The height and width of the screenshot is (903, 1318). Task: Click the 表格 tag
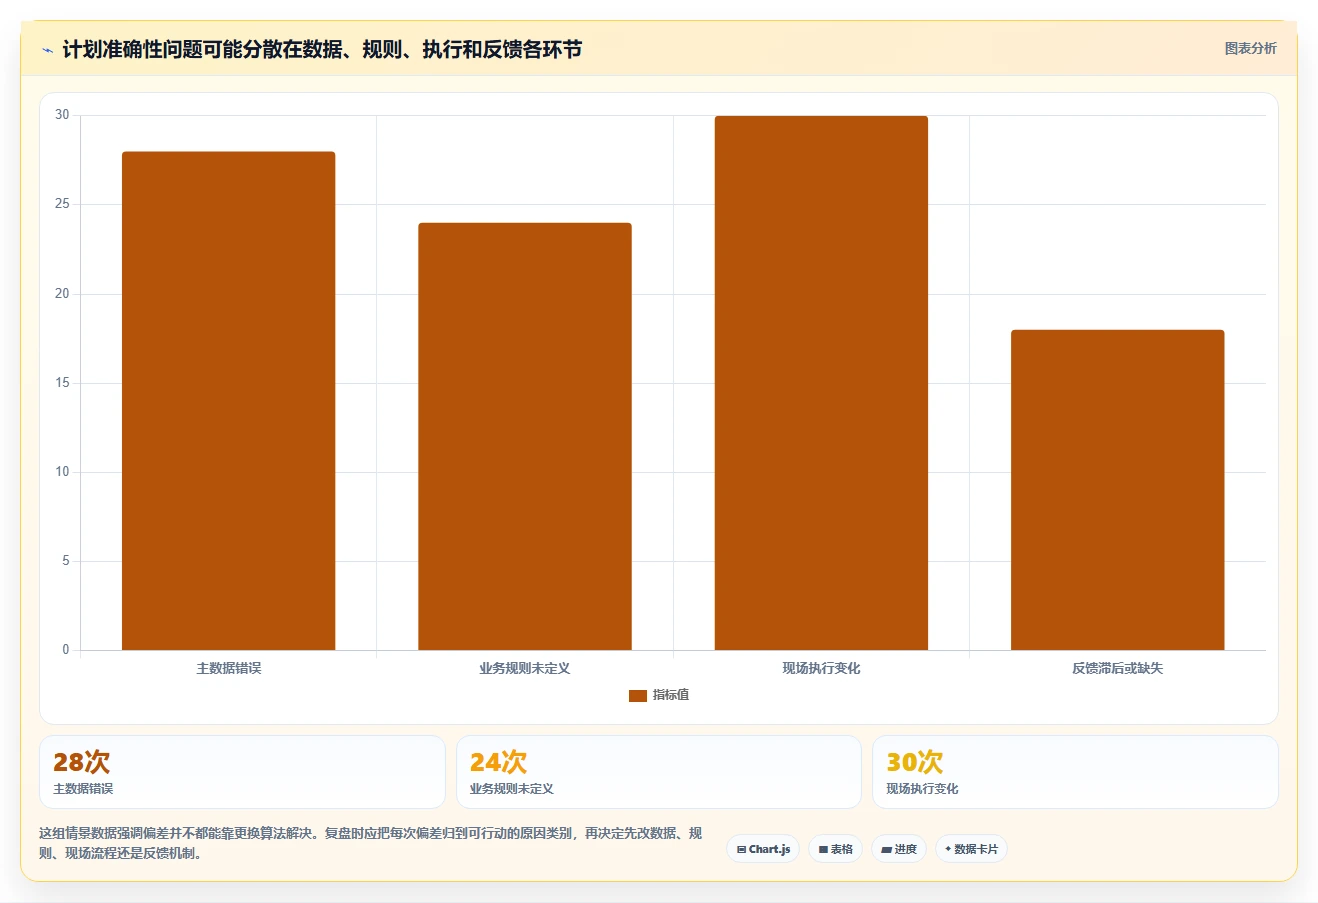point(835,849)
